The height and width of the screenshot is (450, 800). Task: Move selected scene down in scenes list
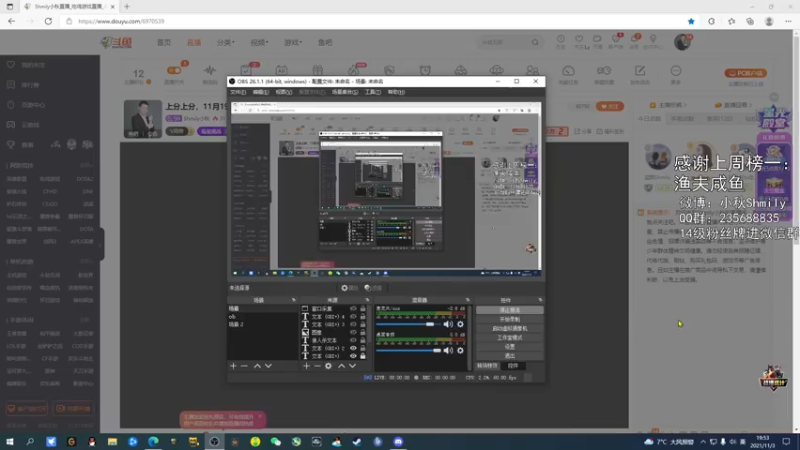point(268,366)
